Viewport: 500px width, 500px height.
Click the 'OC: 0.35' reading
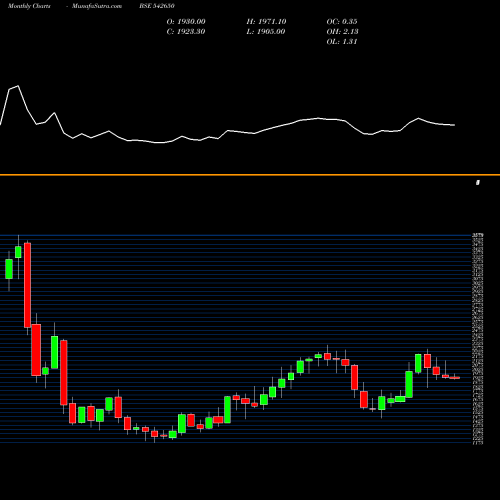342,22
